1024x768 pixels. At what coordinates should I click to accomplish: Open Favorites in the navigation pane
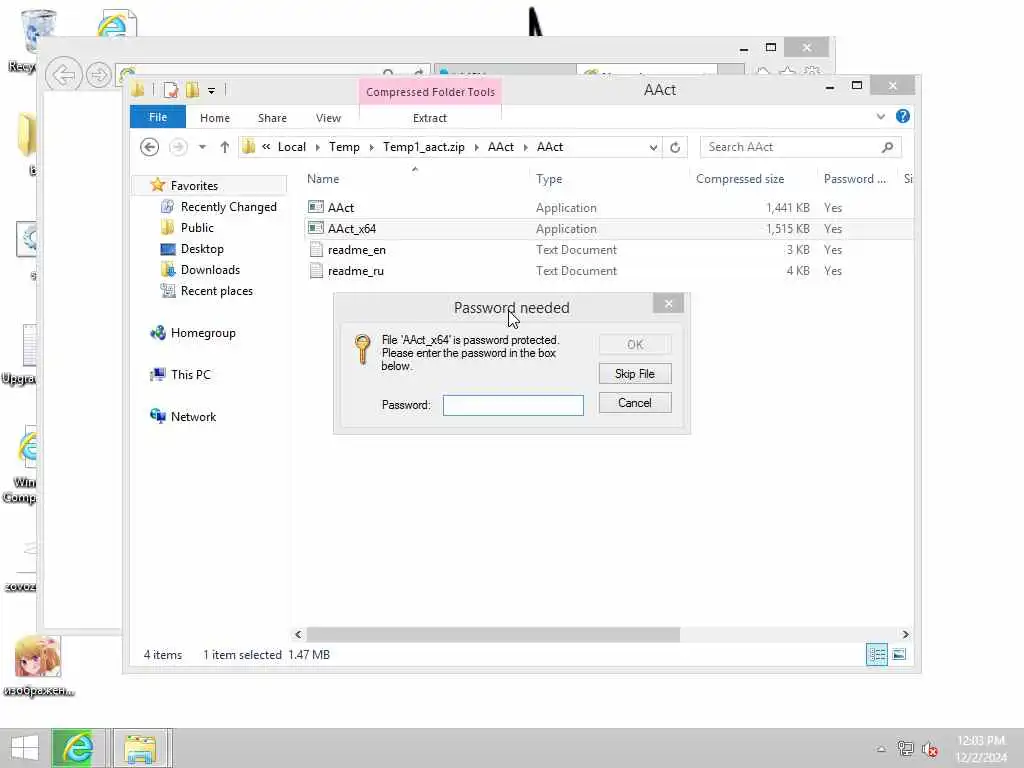194,185
